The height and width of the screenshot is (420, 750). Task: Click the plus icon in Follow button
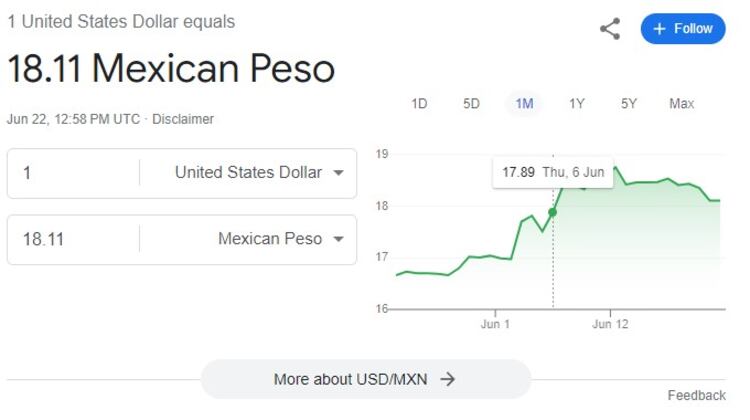pyautogui.click(x=659, y=29)
